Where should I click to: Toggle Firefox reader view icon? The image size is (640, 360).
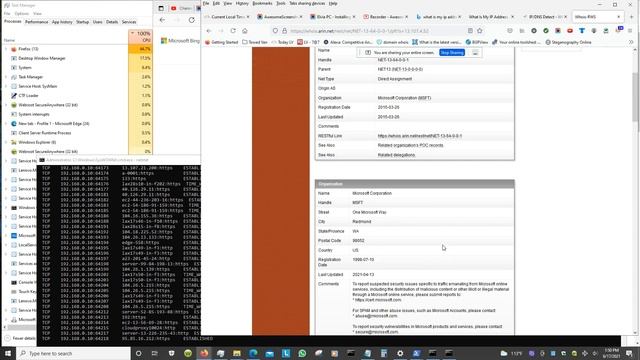(x=470, y=31)
